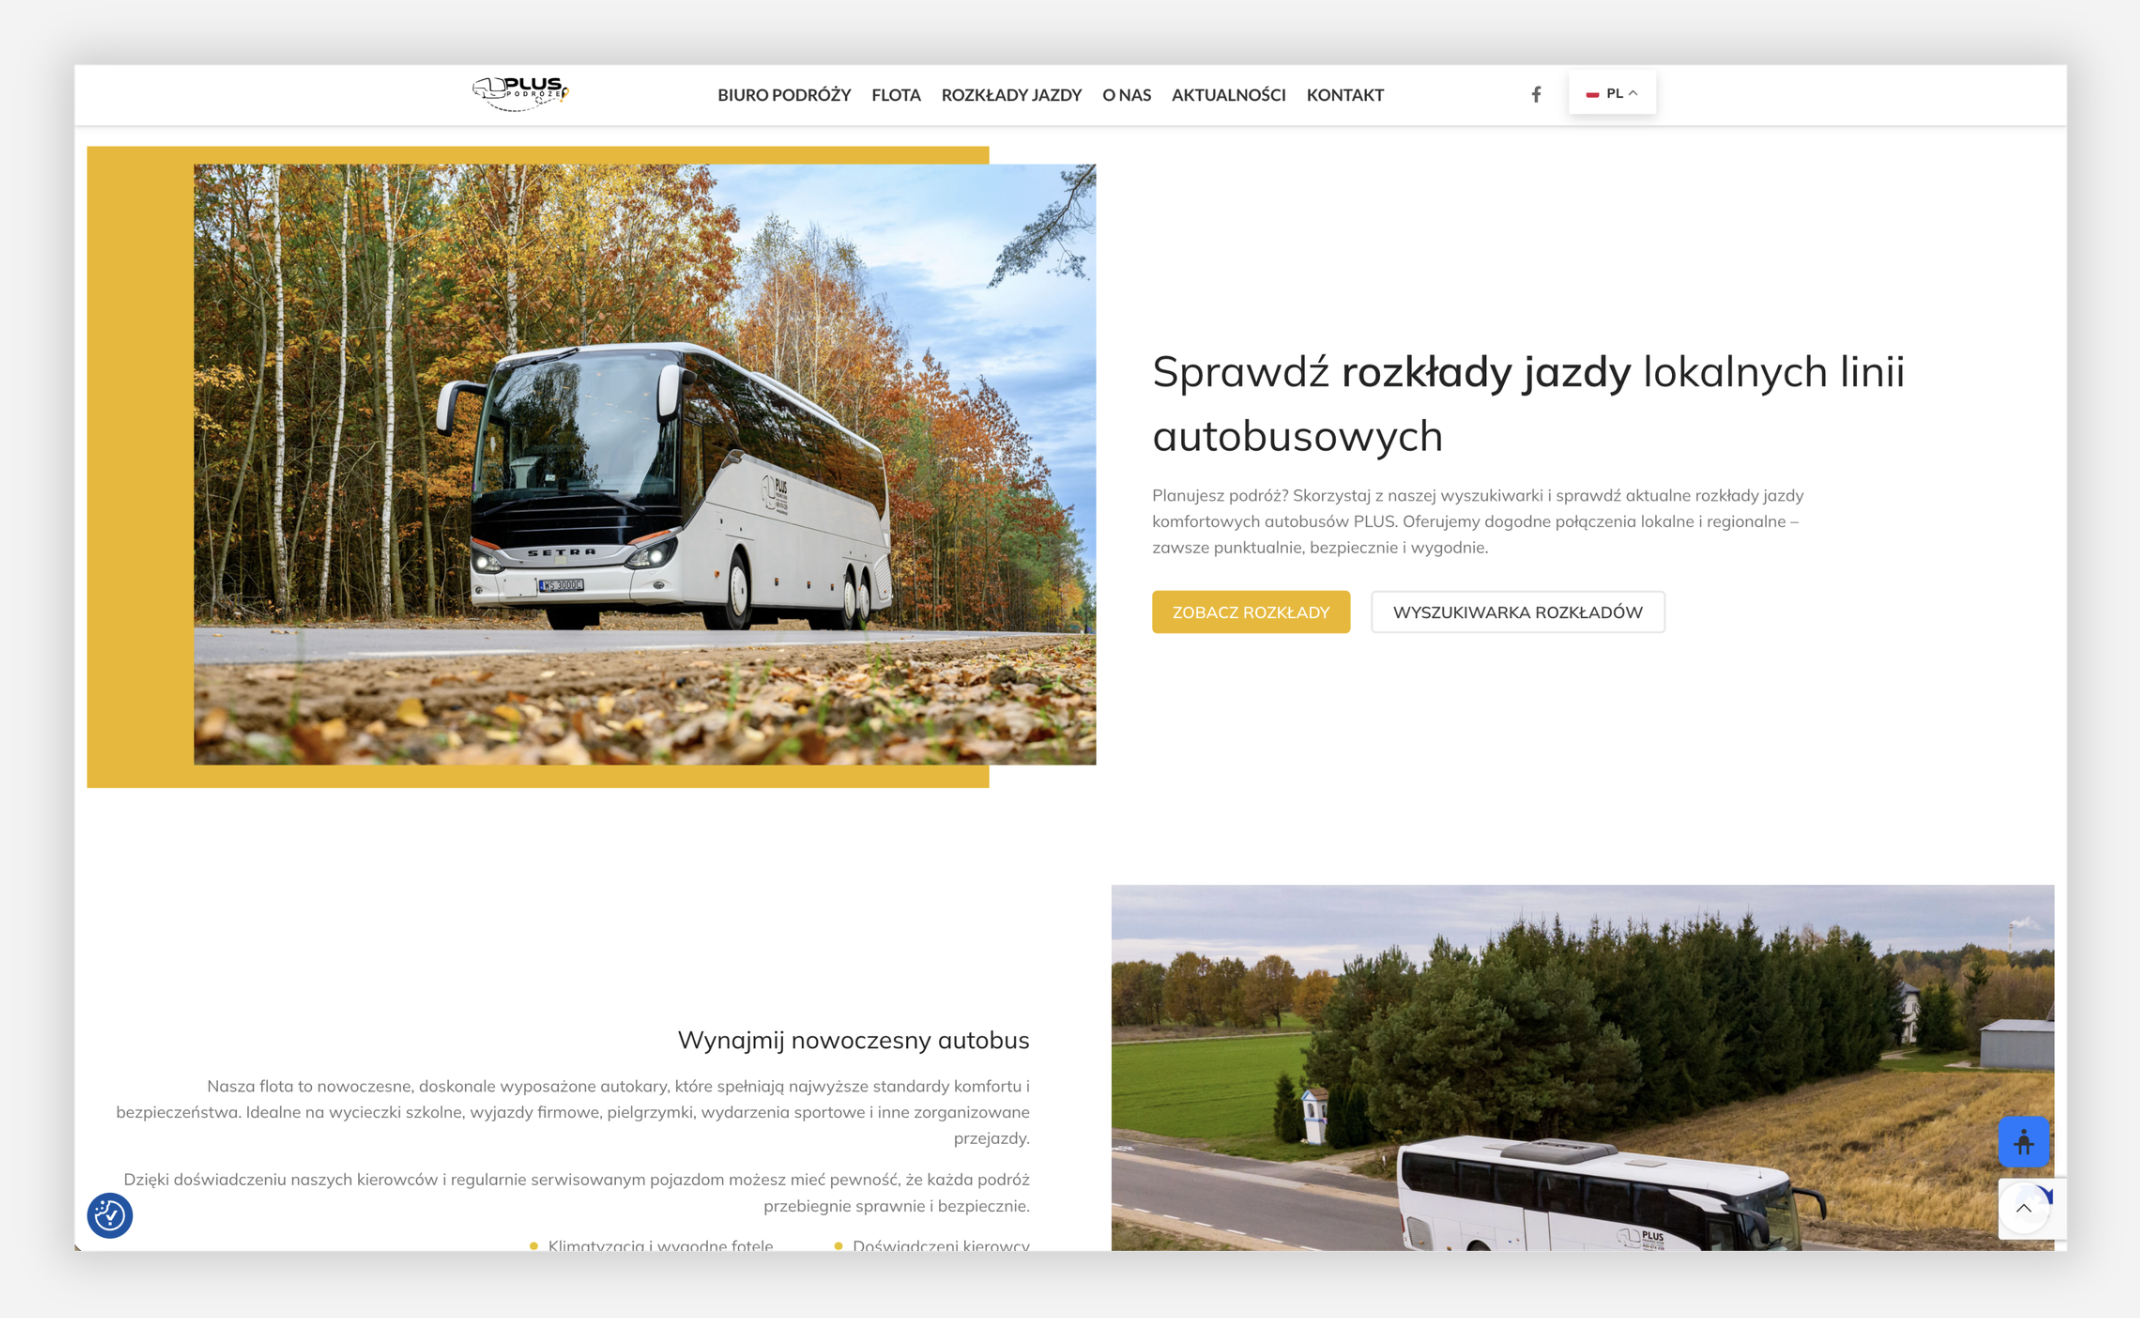Open the Rozkłady Jazdy menu item
This screenshot has height=1318, width=2140.
(1011, 95)
